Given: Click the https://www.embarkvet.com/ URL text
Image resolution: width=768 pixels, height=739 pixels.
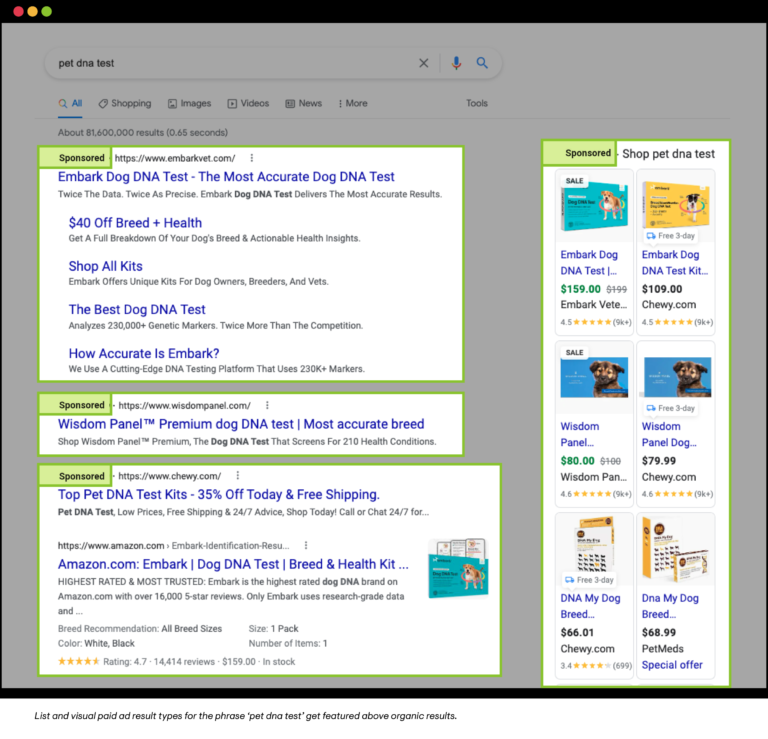Looking at the screenshot, I should coord(175,158).
